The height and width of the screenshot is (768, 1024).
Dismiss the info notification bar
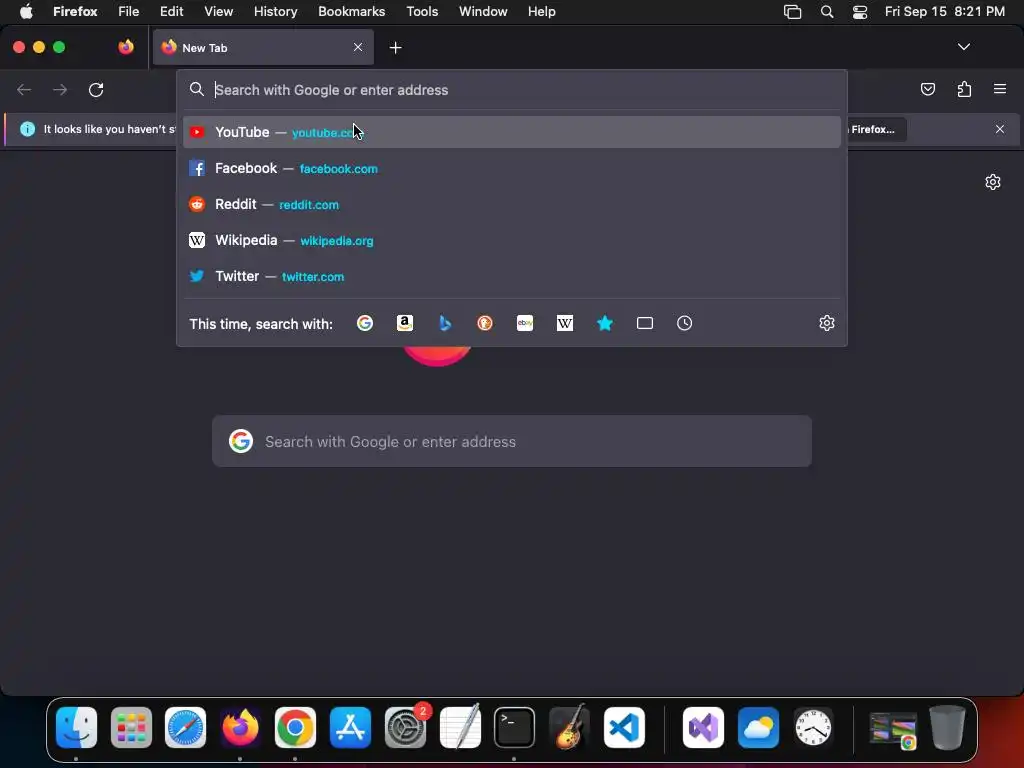pos(1000,129)
